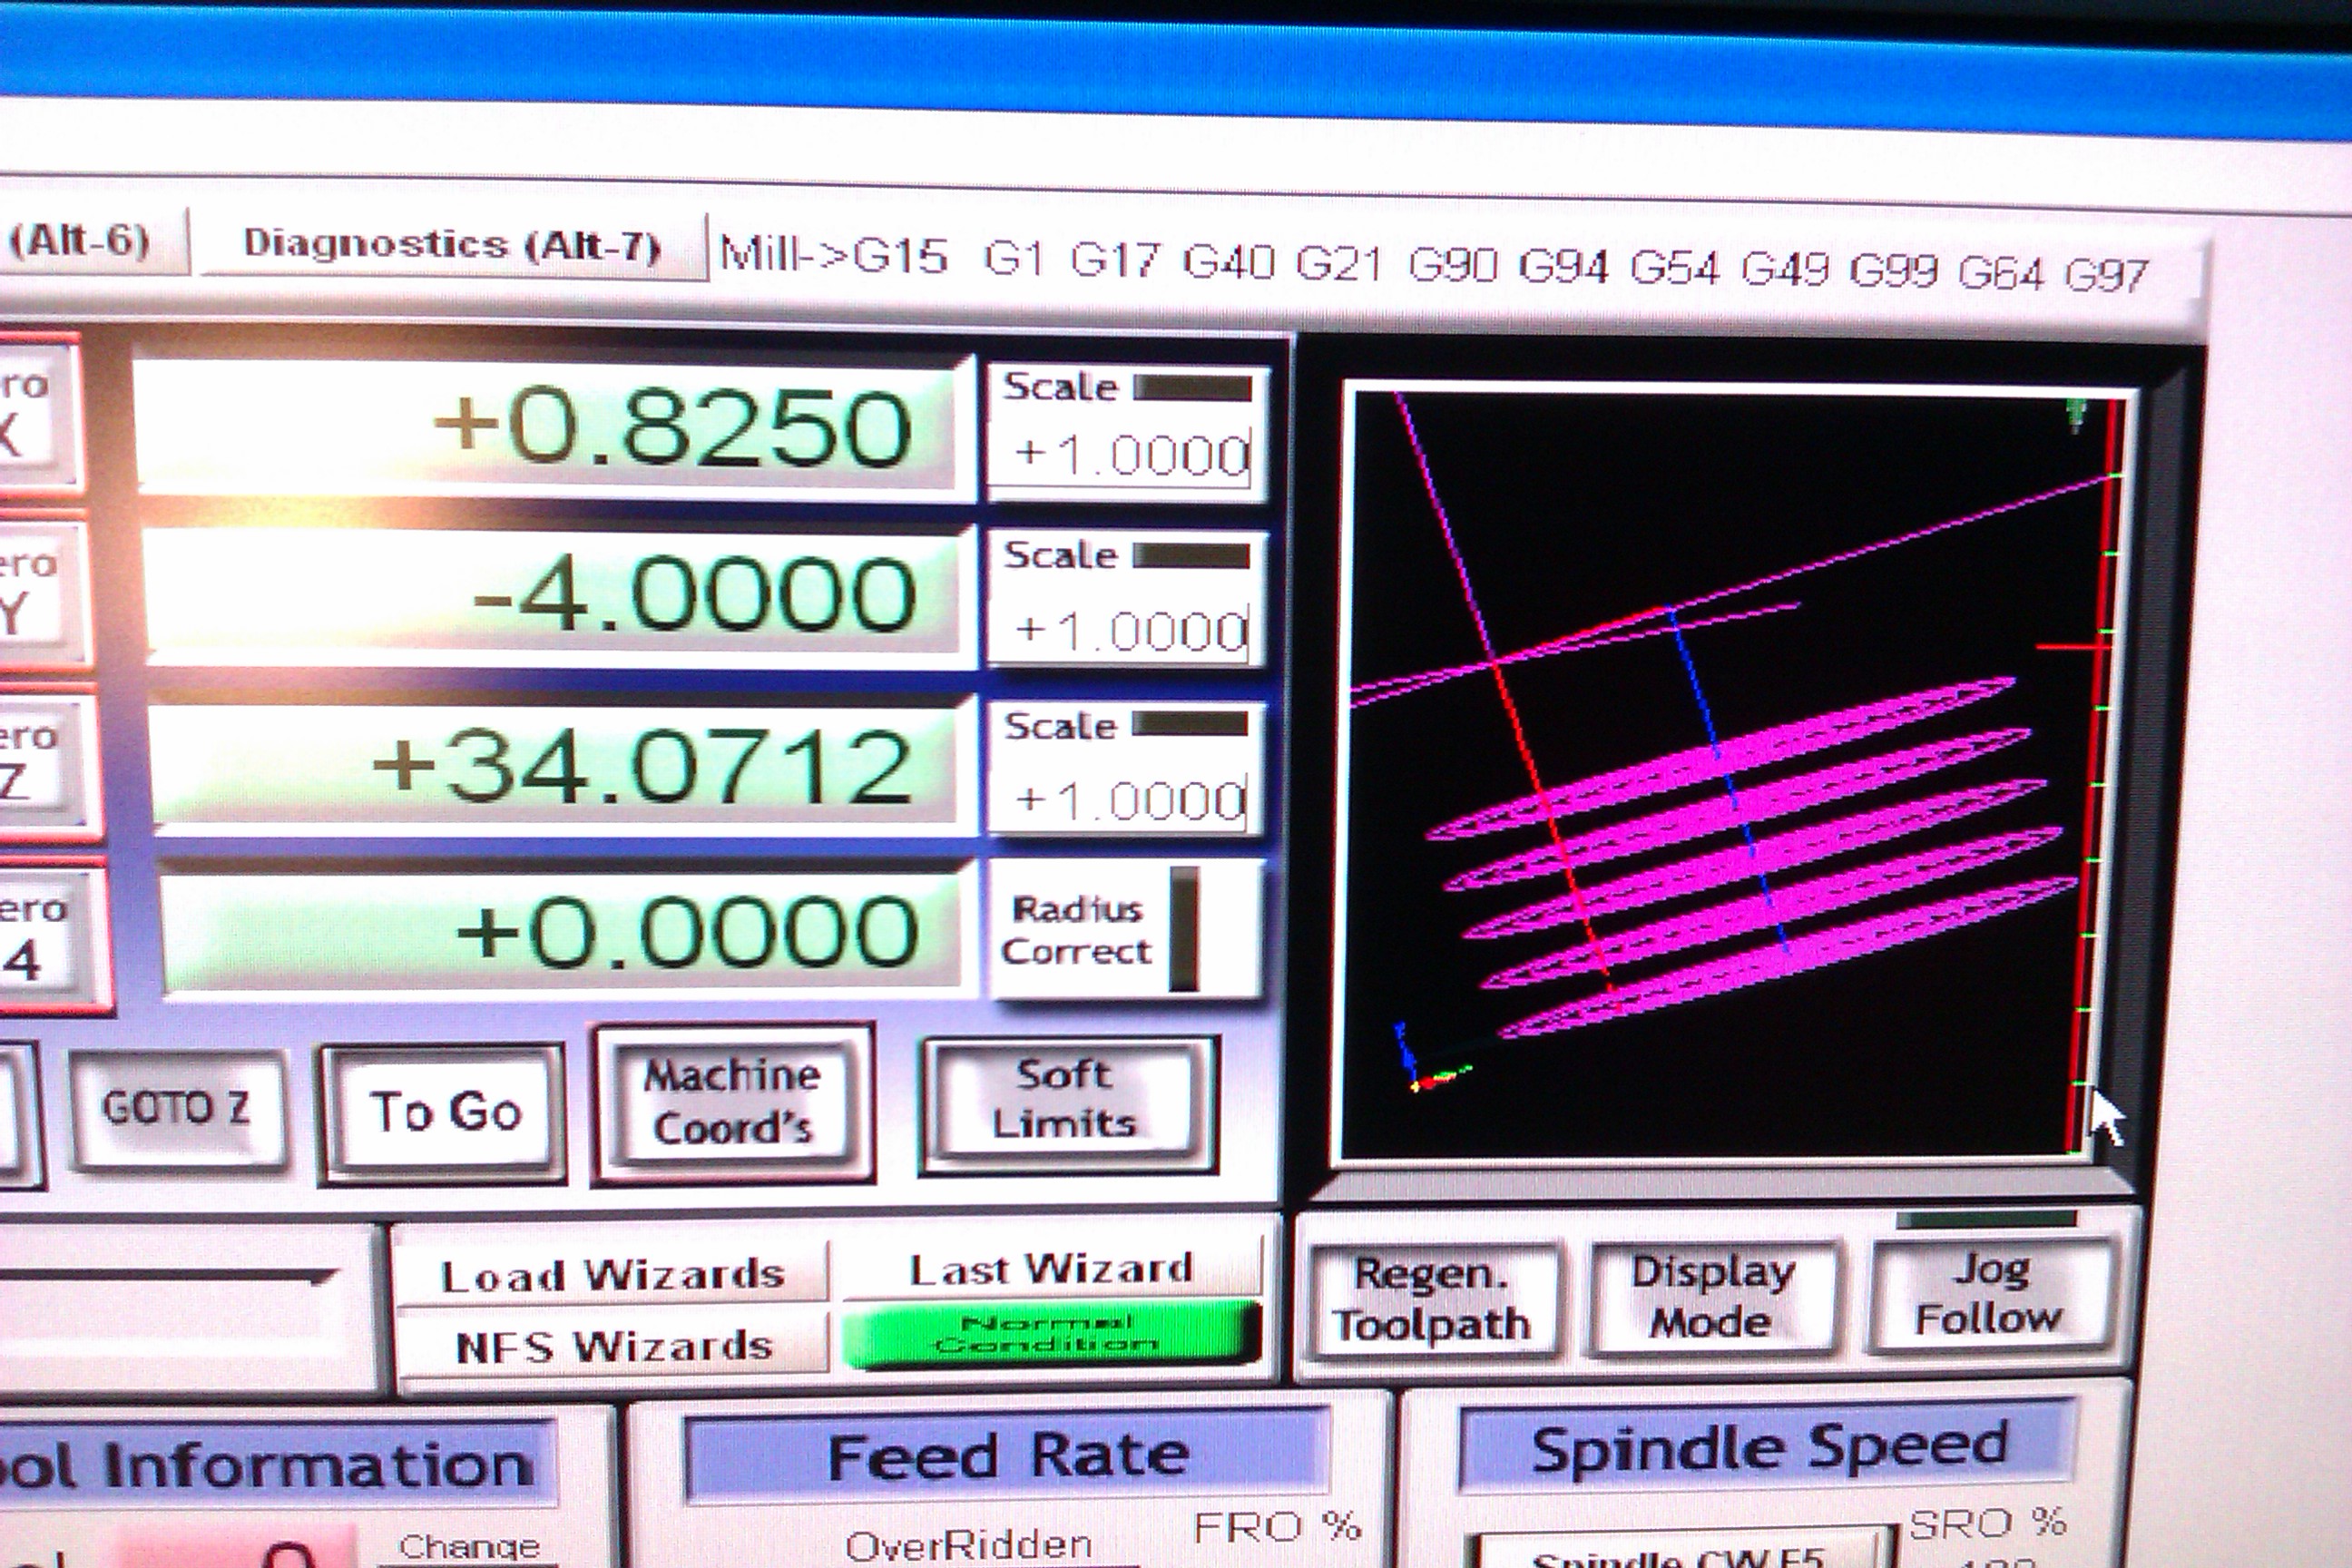Viewport: 2352px width, 1568px height.
Task: Edit the Z axis Scale field
Action: pyautogui.click(x=1128, y=800)
